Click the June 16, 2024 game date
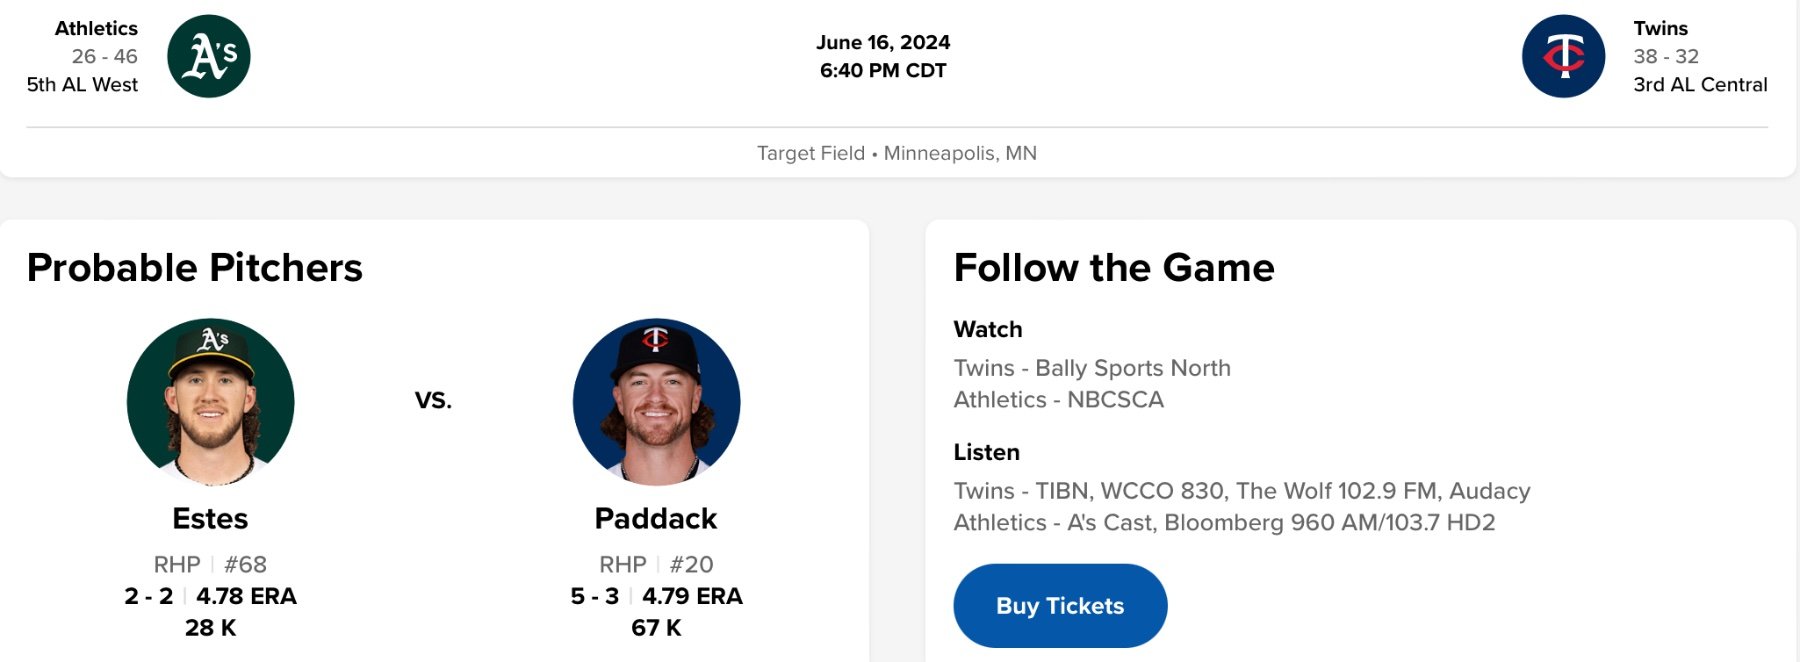The image size is (1800, 662). click(x=883, y=42)
